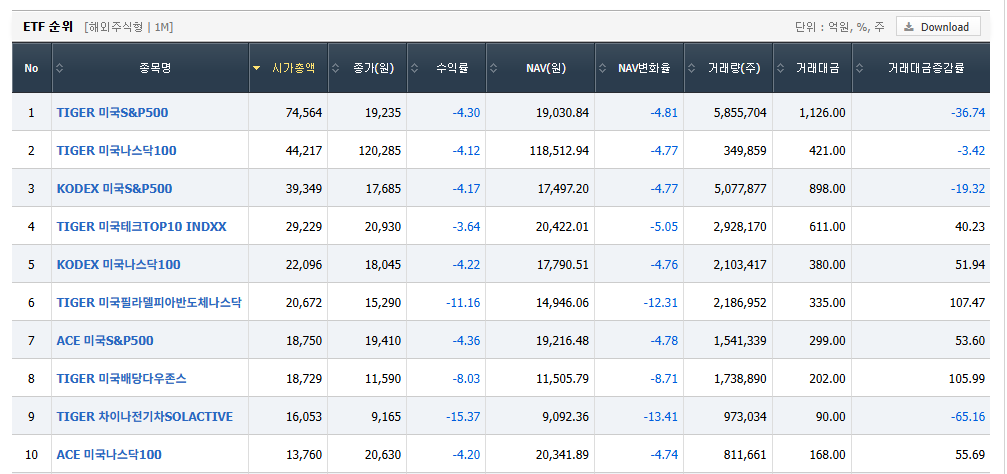The image size is (1007, 474).
Task: Select volume value 973,034
Action: click(745, 416)
